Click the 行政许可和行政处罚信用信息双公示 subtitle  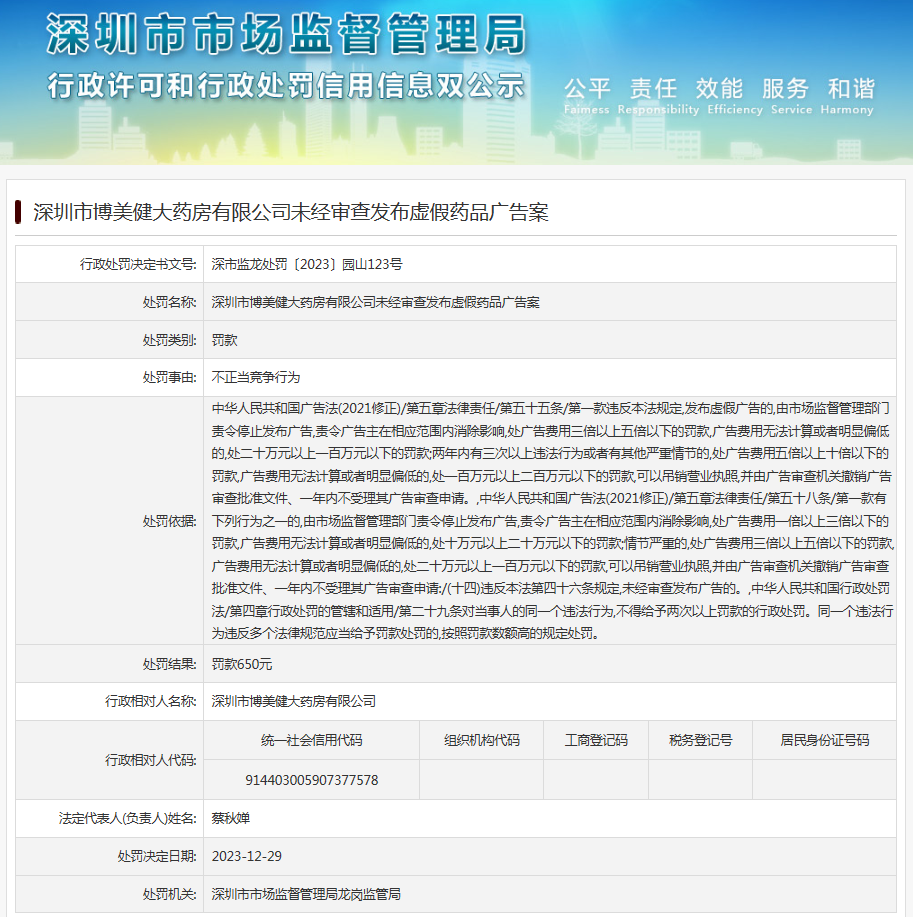[x=285, y=85]
